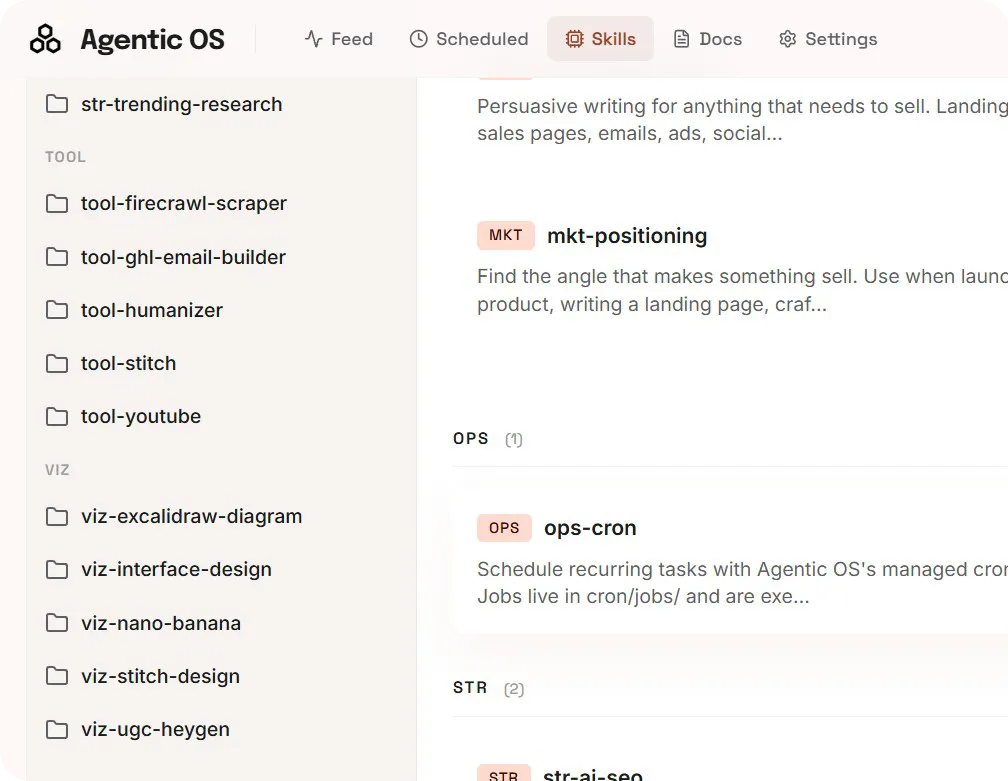
Task: Click the 'Persuasive writing' description text
Action: click(x=742, y=120)
